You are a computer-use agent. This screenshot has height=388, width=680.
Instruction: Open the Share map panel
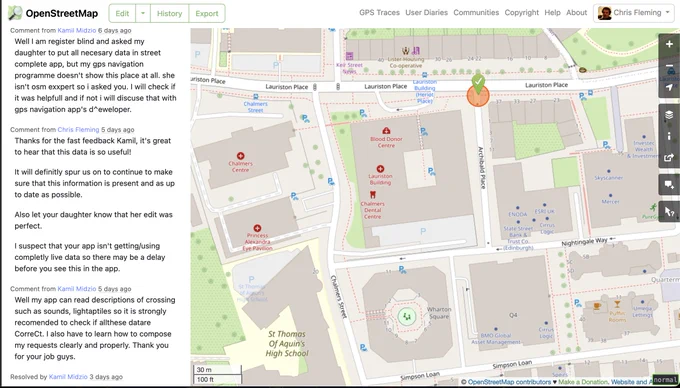tap(669, 157)
